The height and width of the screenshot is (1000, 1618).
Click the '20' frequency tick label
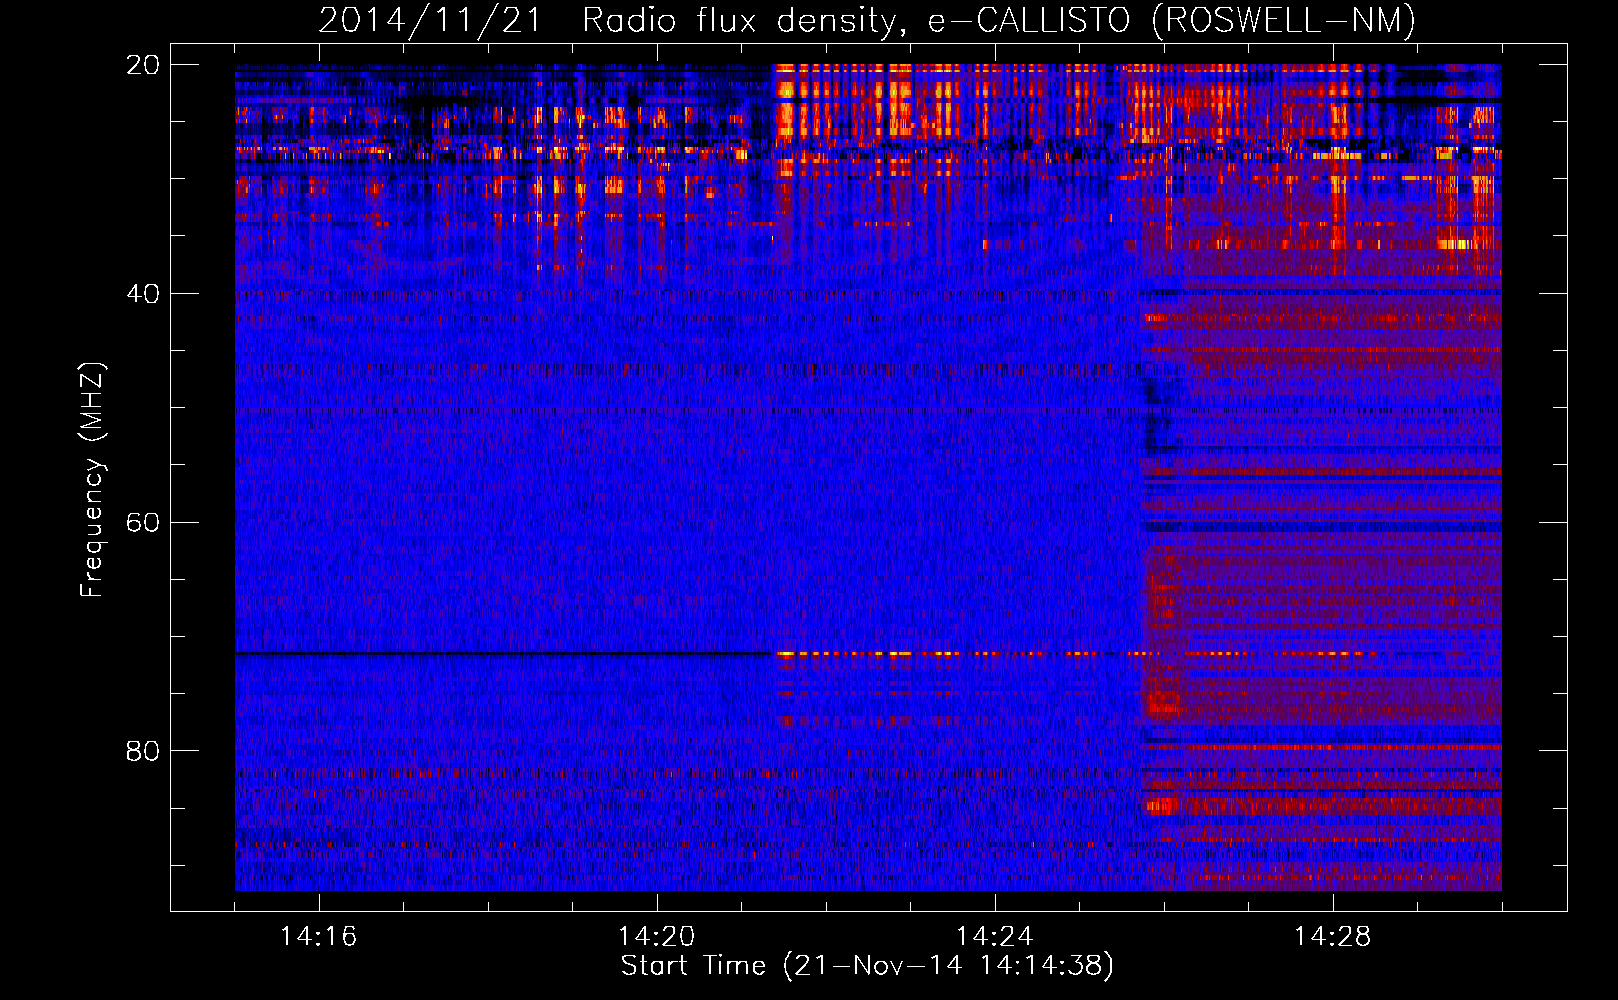click(x=143, y=65)
